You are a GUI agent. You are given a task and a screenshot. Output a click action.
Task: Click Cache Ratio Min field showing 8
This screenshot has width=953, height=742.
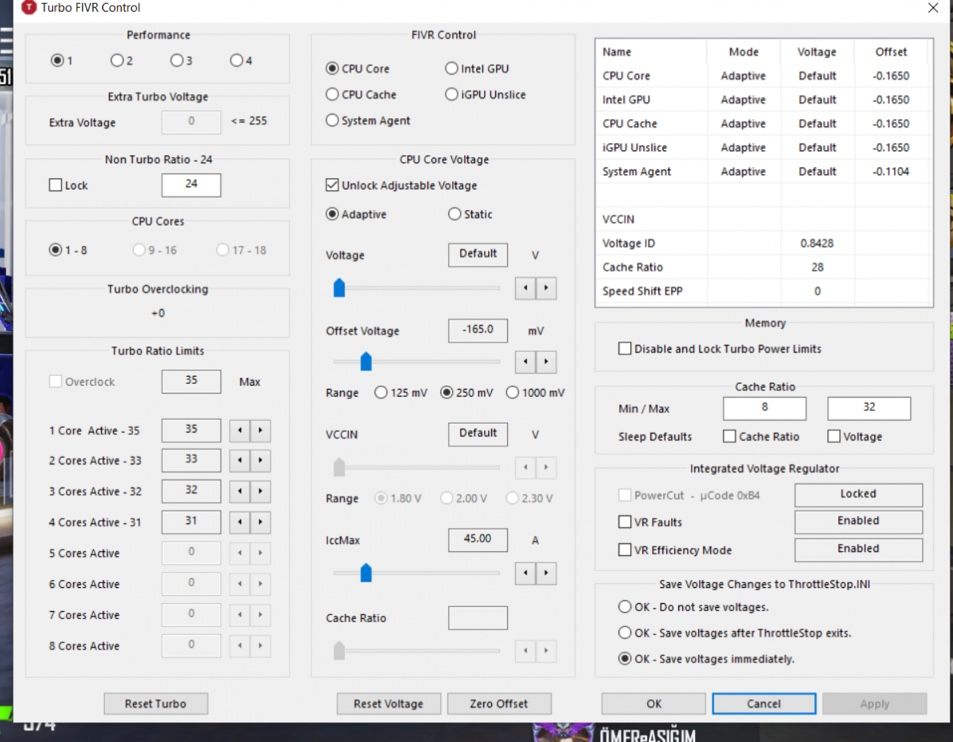765,408
